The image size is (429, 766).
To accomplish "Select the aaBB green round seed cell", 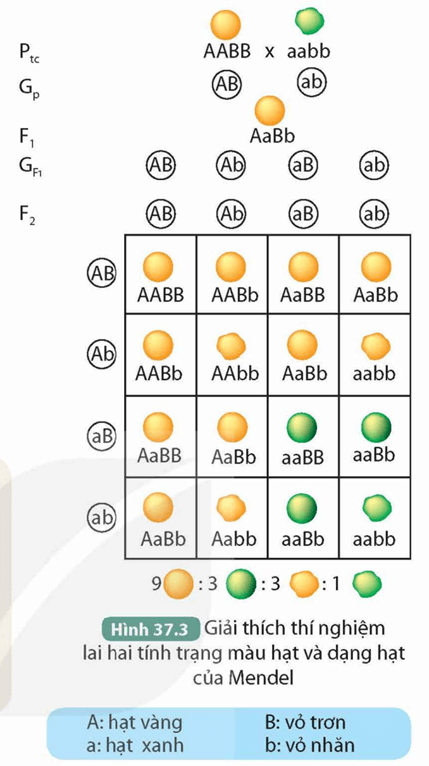I will 303,437.
